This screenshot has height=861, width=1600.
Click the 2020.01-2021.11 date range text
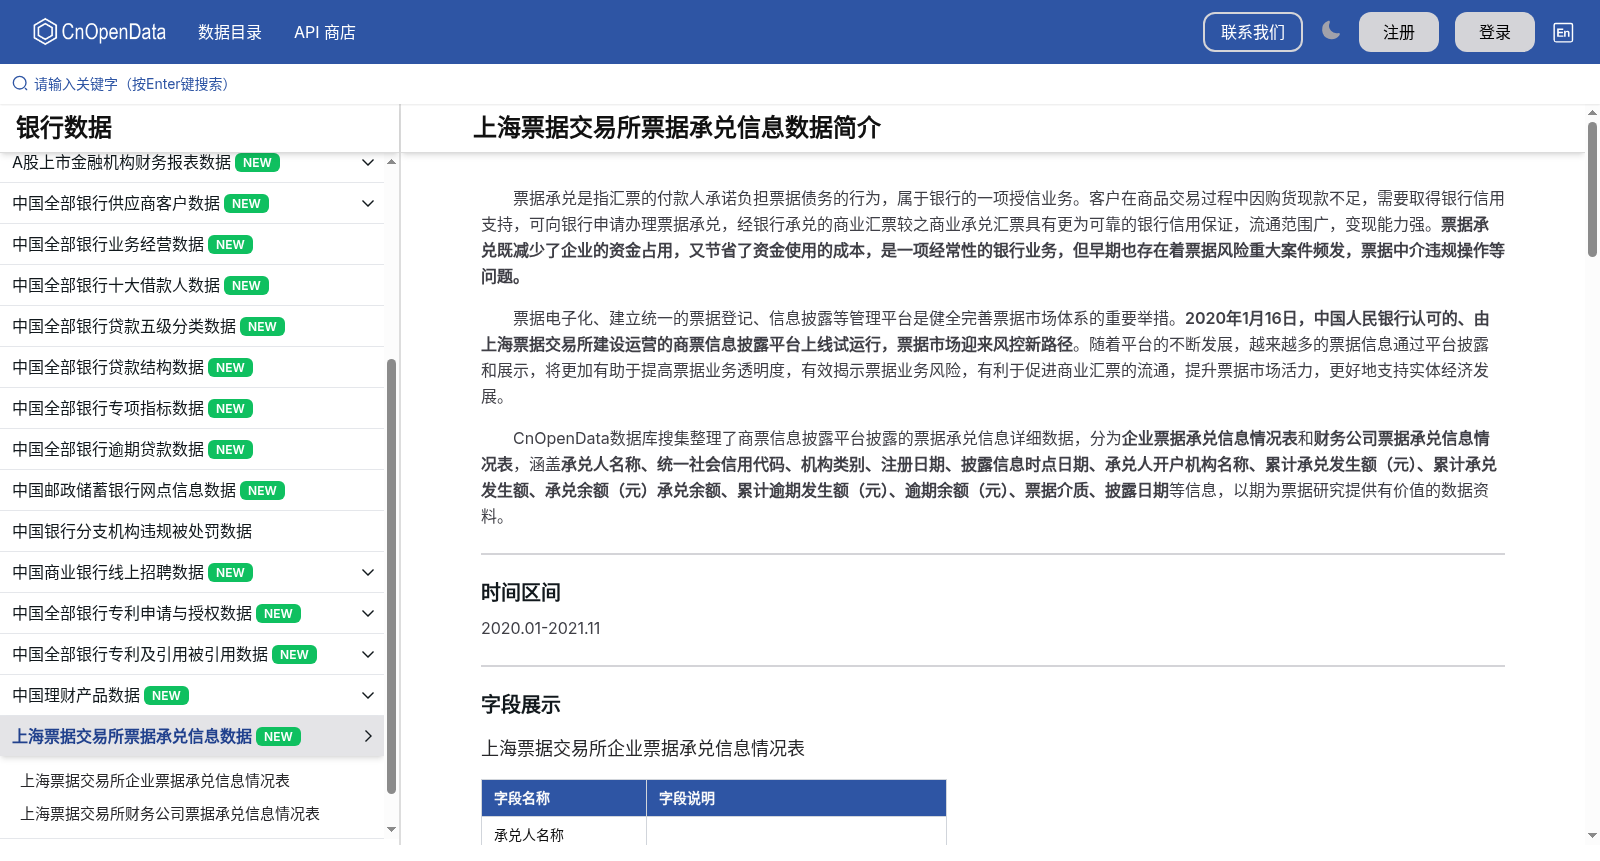541,628
